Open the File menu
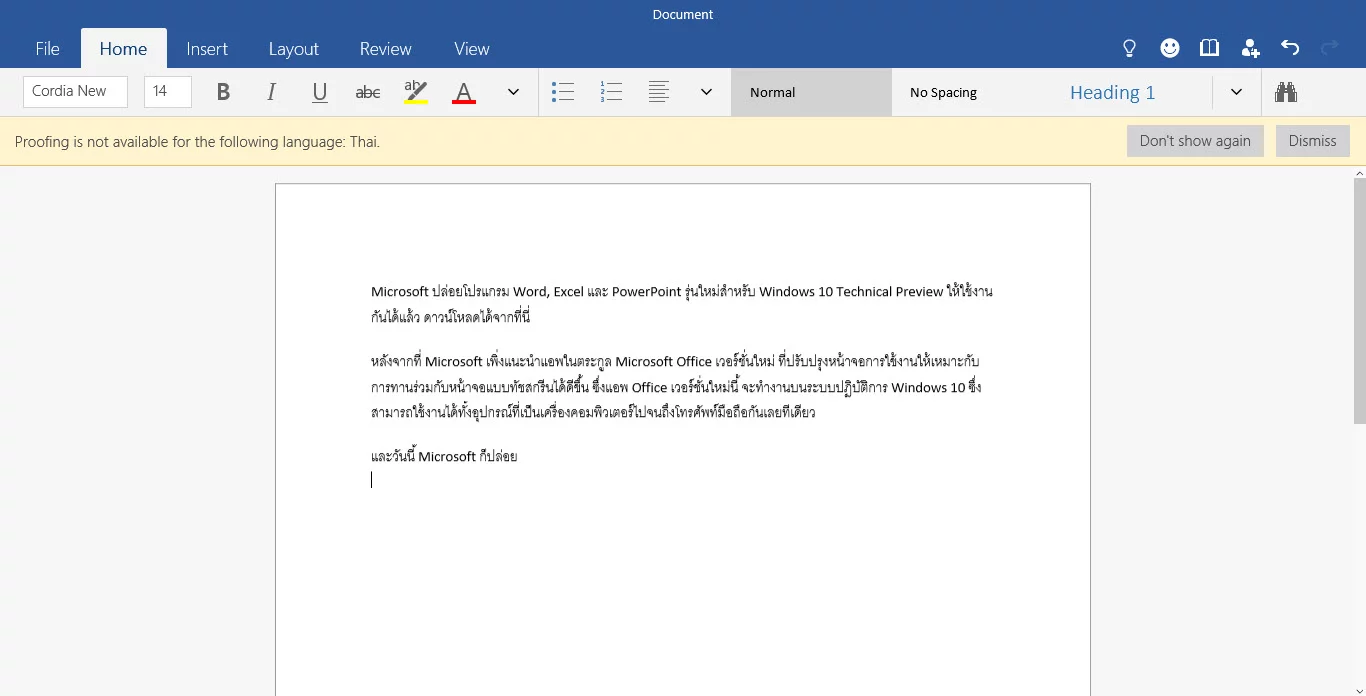1366x696 pixels. (48, 49)
